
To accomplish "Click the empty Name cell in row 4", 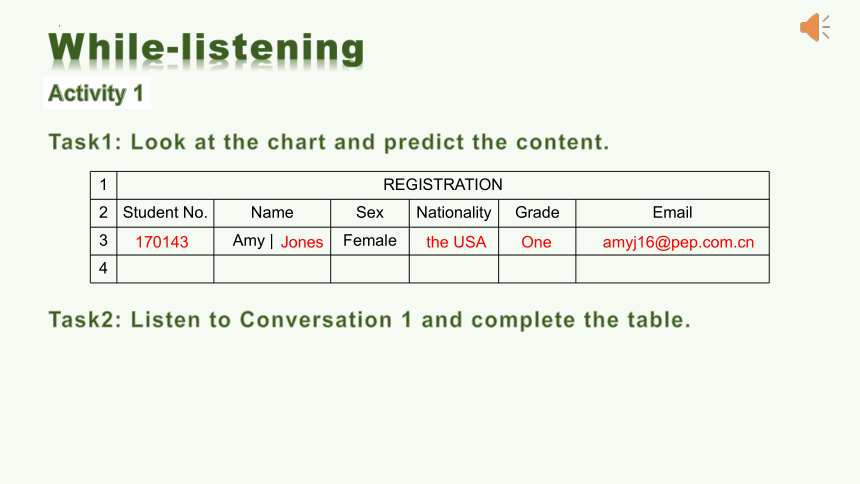I will point(272,269).
